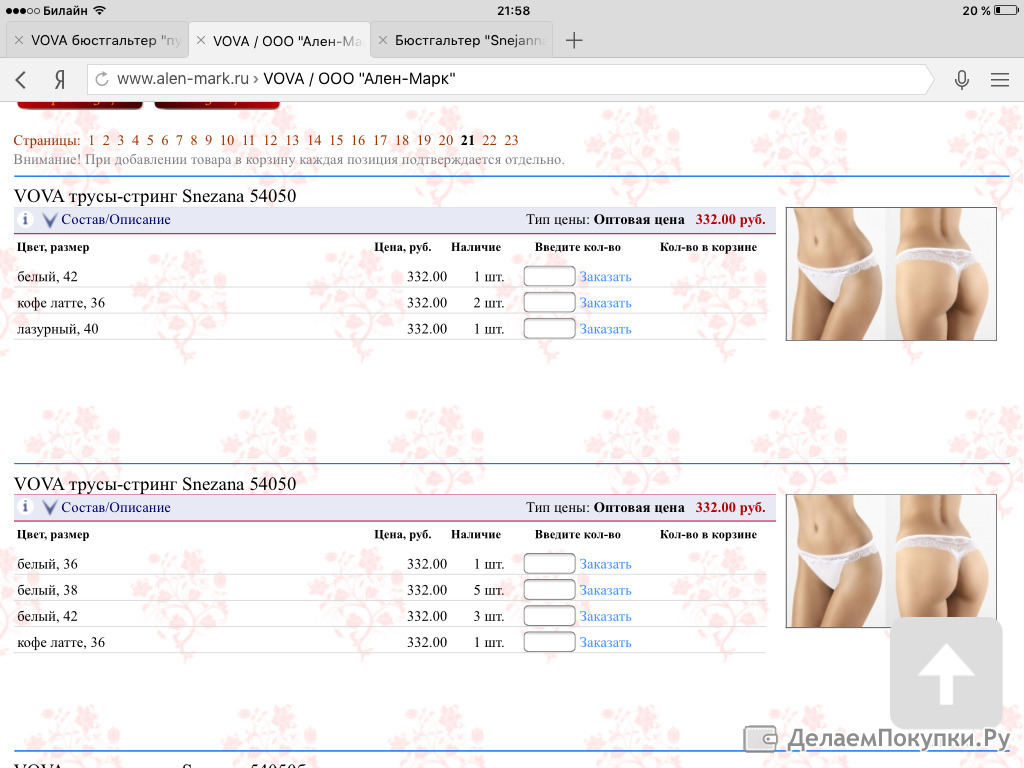Click the 3 шт. availability value
This screenshot has height=768, width=1024.
pyautogui.click(x=489, y=616)
